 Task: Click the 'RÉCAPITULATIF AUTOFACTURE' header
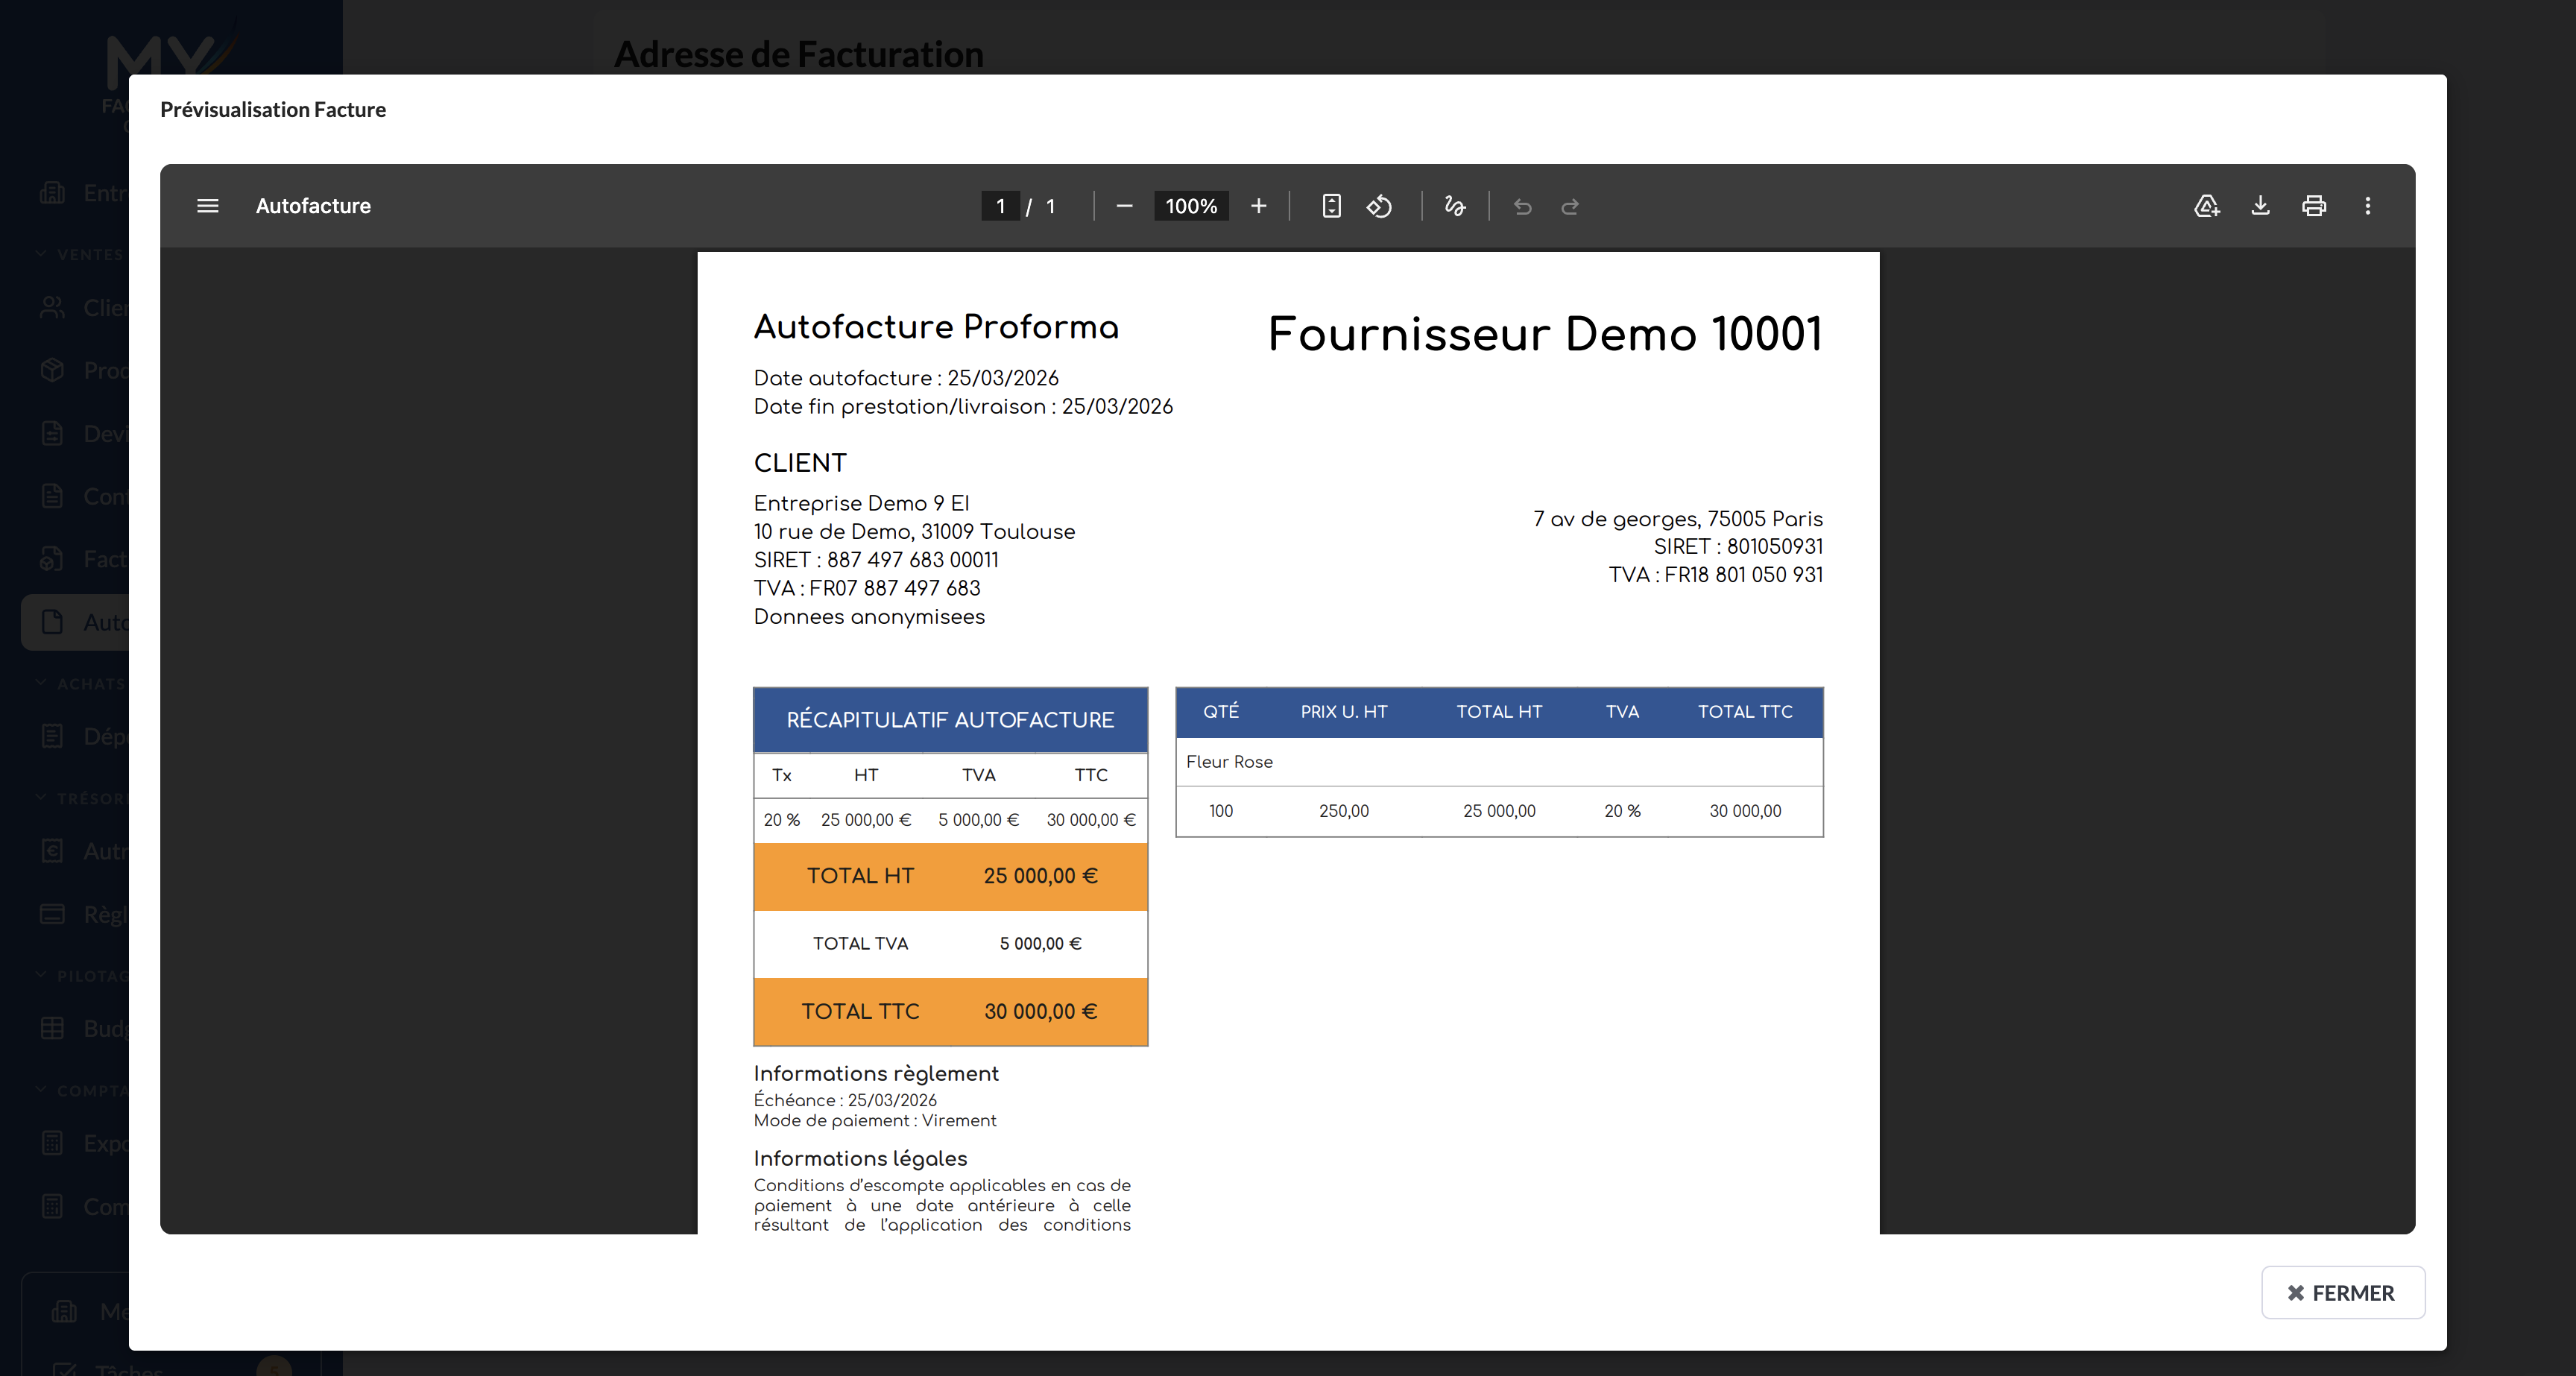tap(950, 720)
